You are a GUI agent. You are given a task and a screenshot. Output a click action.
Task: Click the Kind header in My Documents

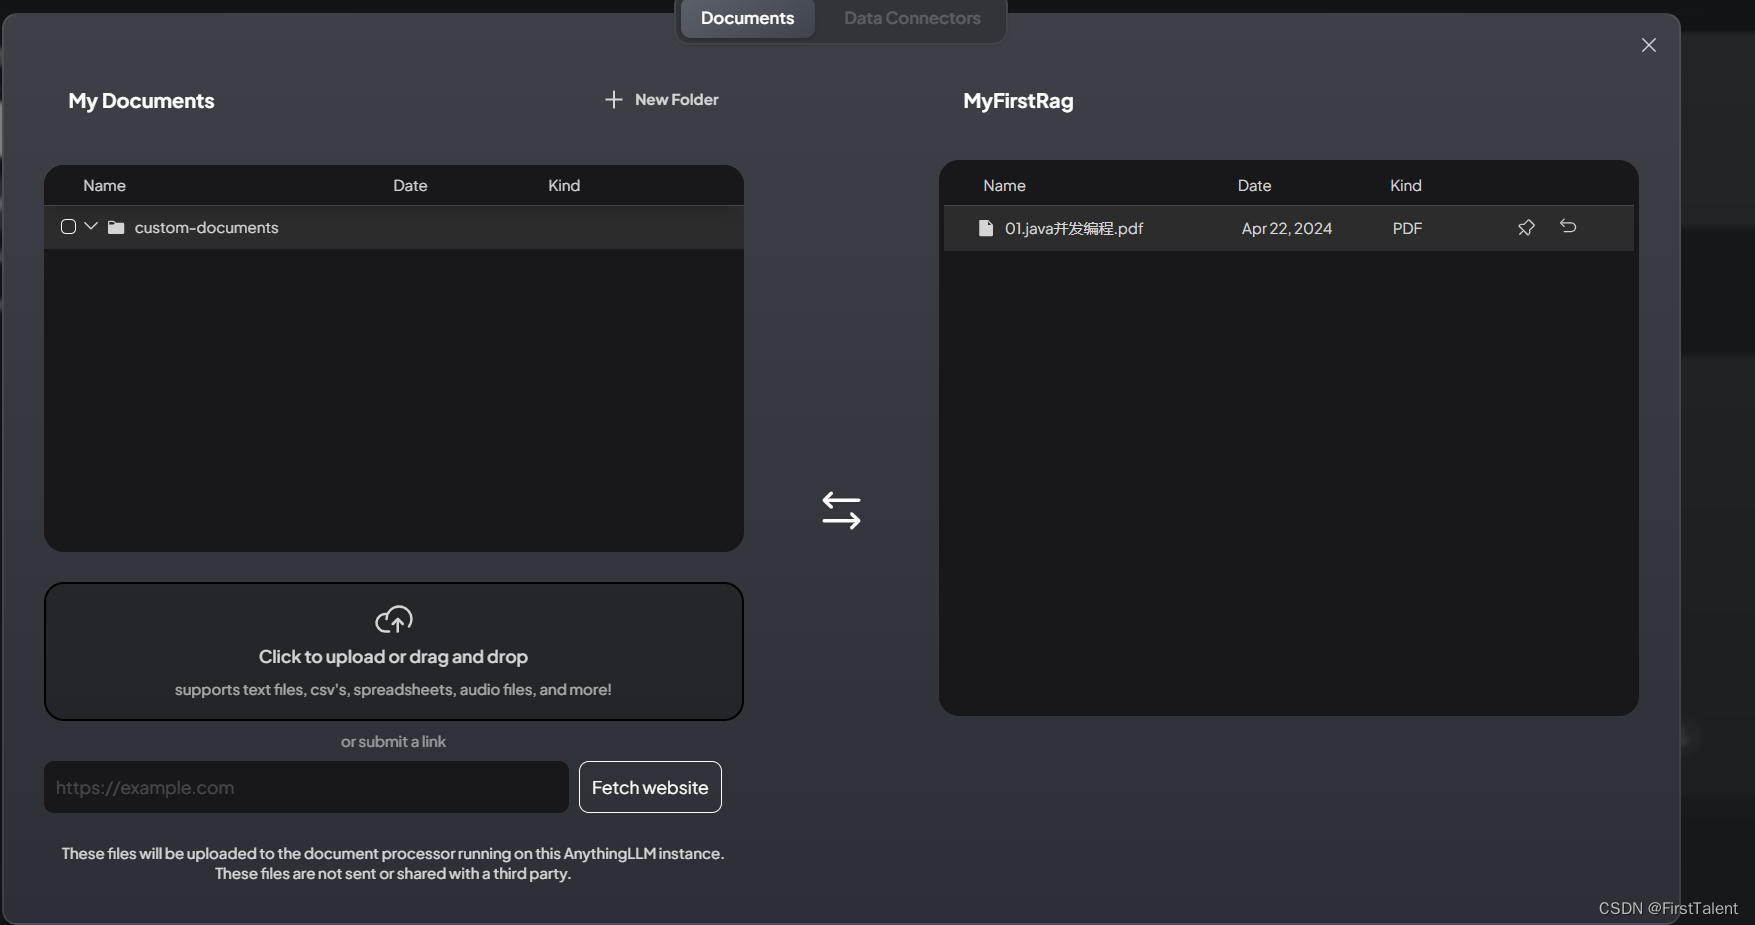[564, 186]
